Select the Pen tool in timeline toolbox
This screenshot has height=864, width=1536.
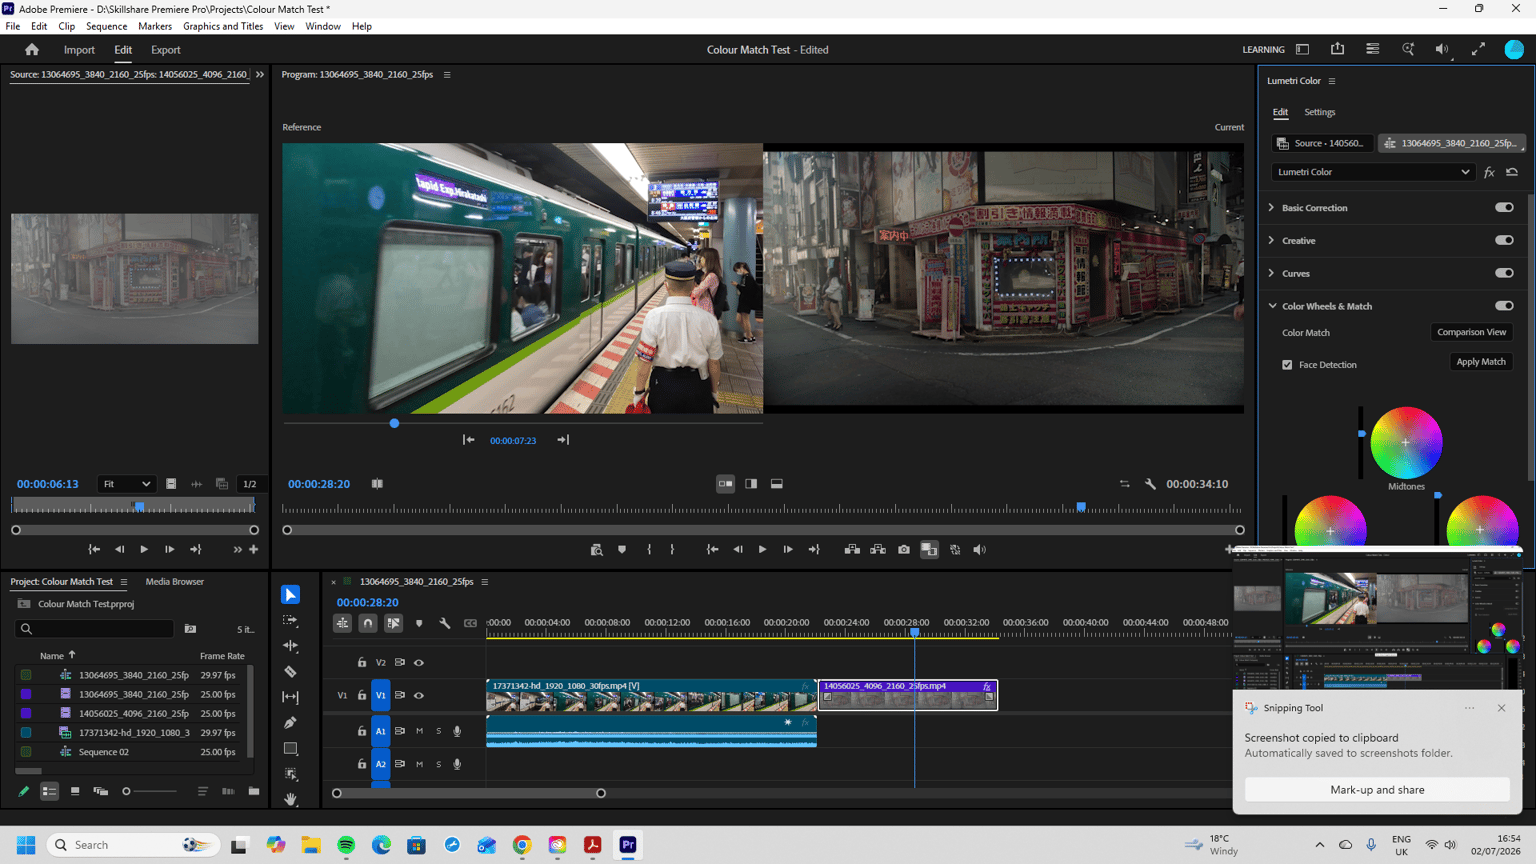coord(291,723)
